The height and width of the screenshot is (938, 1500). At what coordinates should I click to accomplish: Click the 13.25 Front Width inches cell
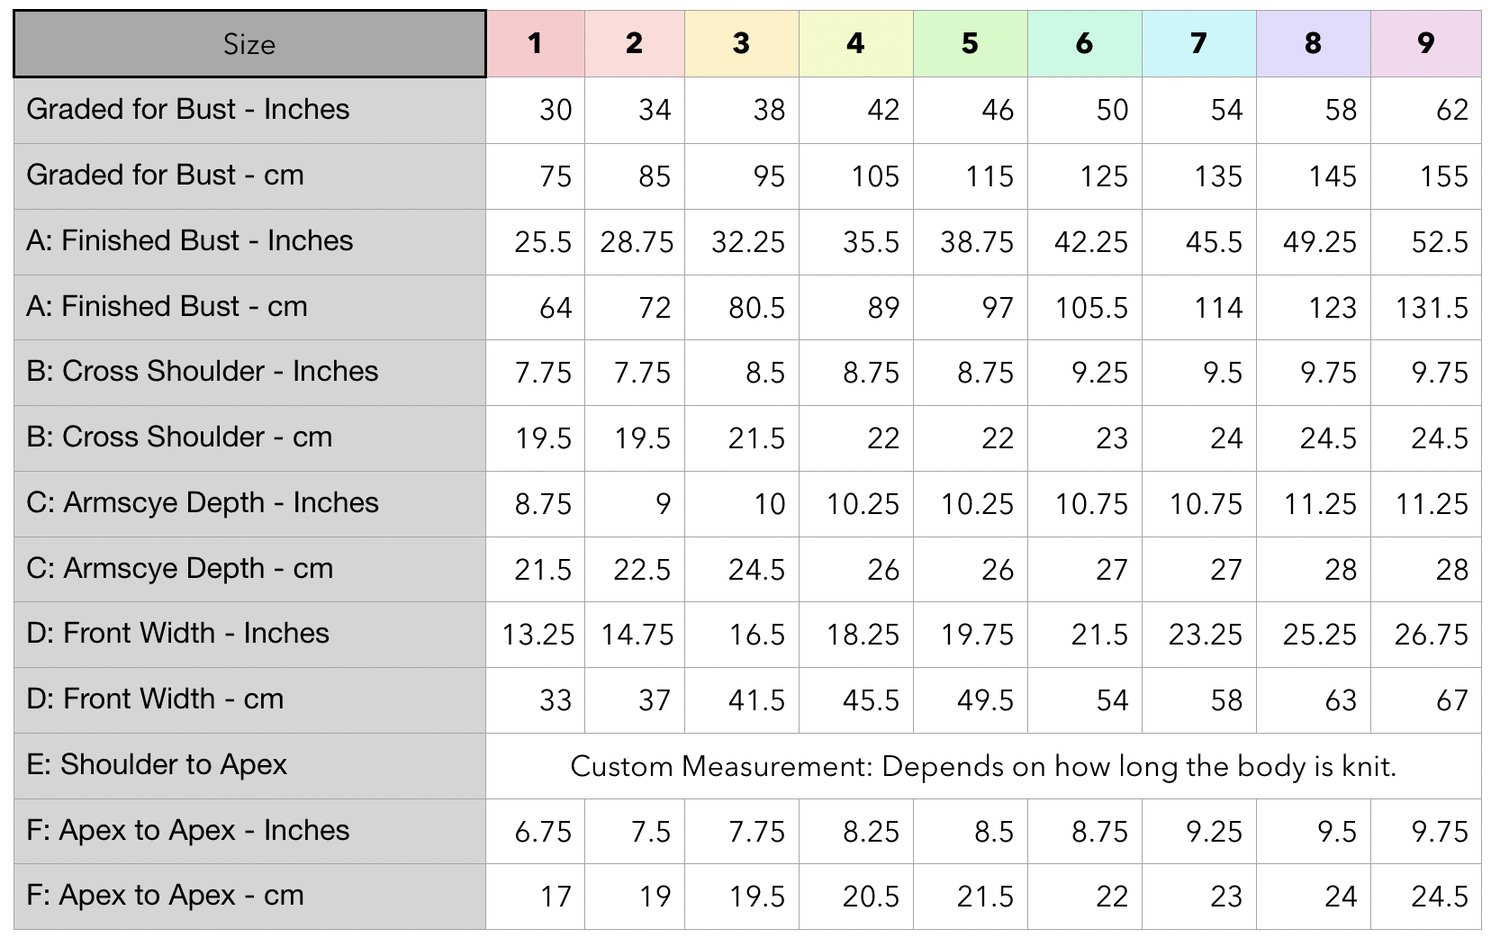pyautogui.click(x=538, y=635)
